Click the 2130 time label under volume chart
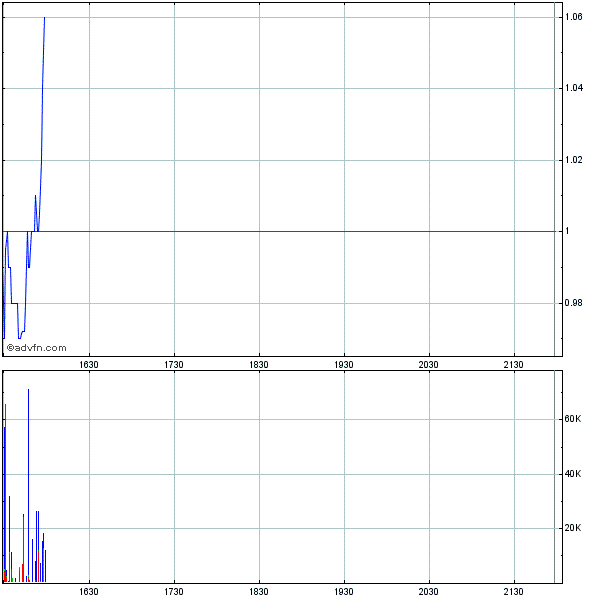 (x=513, y=592)
